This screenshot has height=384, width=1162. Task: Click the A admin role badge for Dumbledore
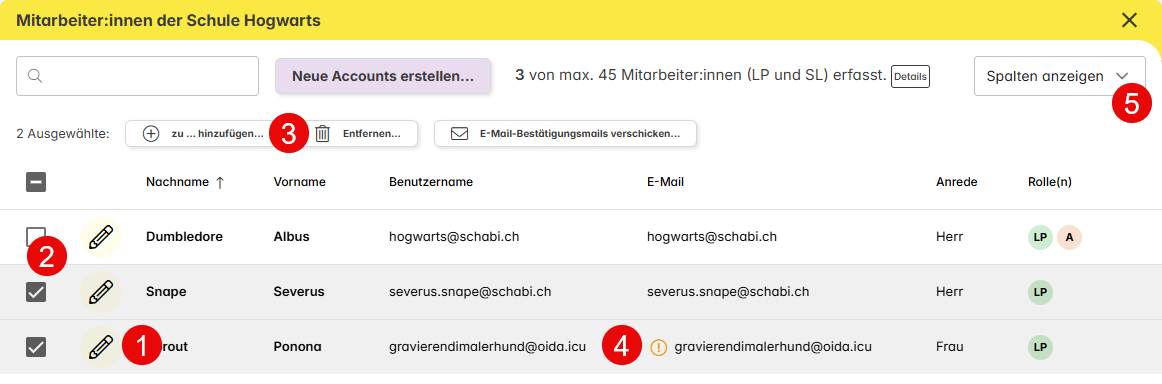coord(1069,237)
